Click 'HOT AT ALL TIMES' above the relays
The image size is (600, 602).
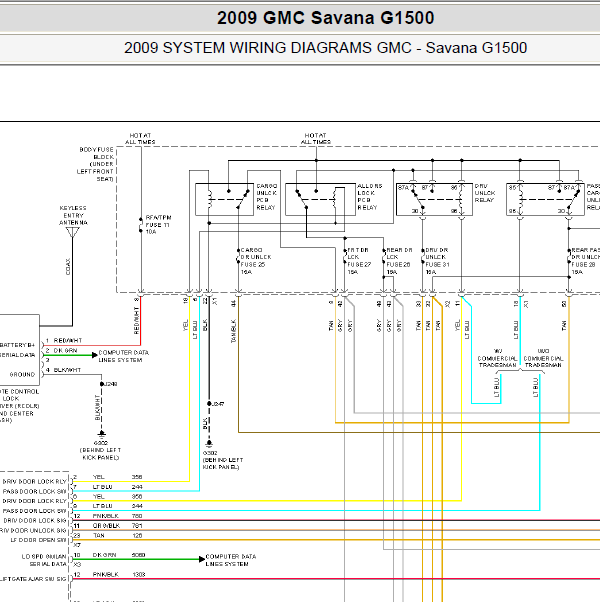click(x=316, y=139)
